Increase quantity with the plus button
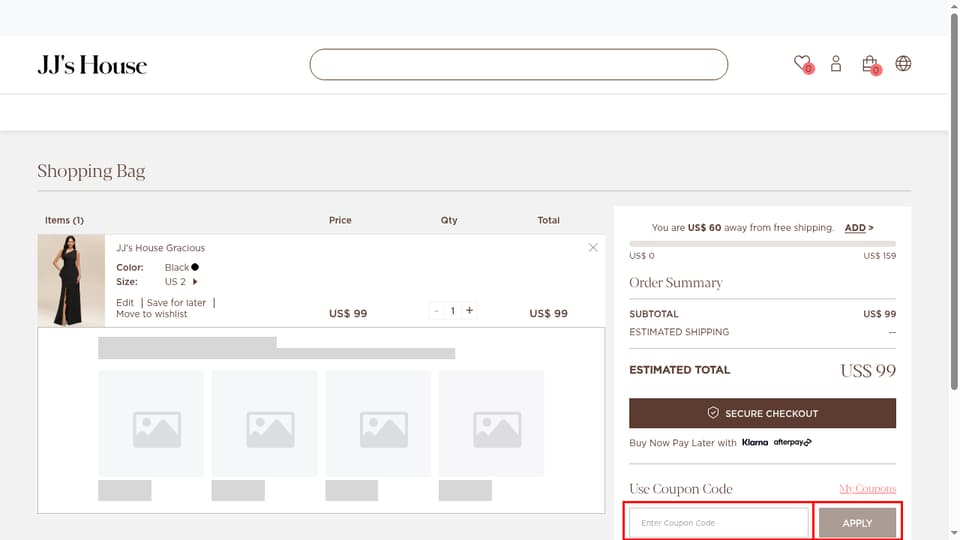 pyautogui.click(x=470, y=311)
